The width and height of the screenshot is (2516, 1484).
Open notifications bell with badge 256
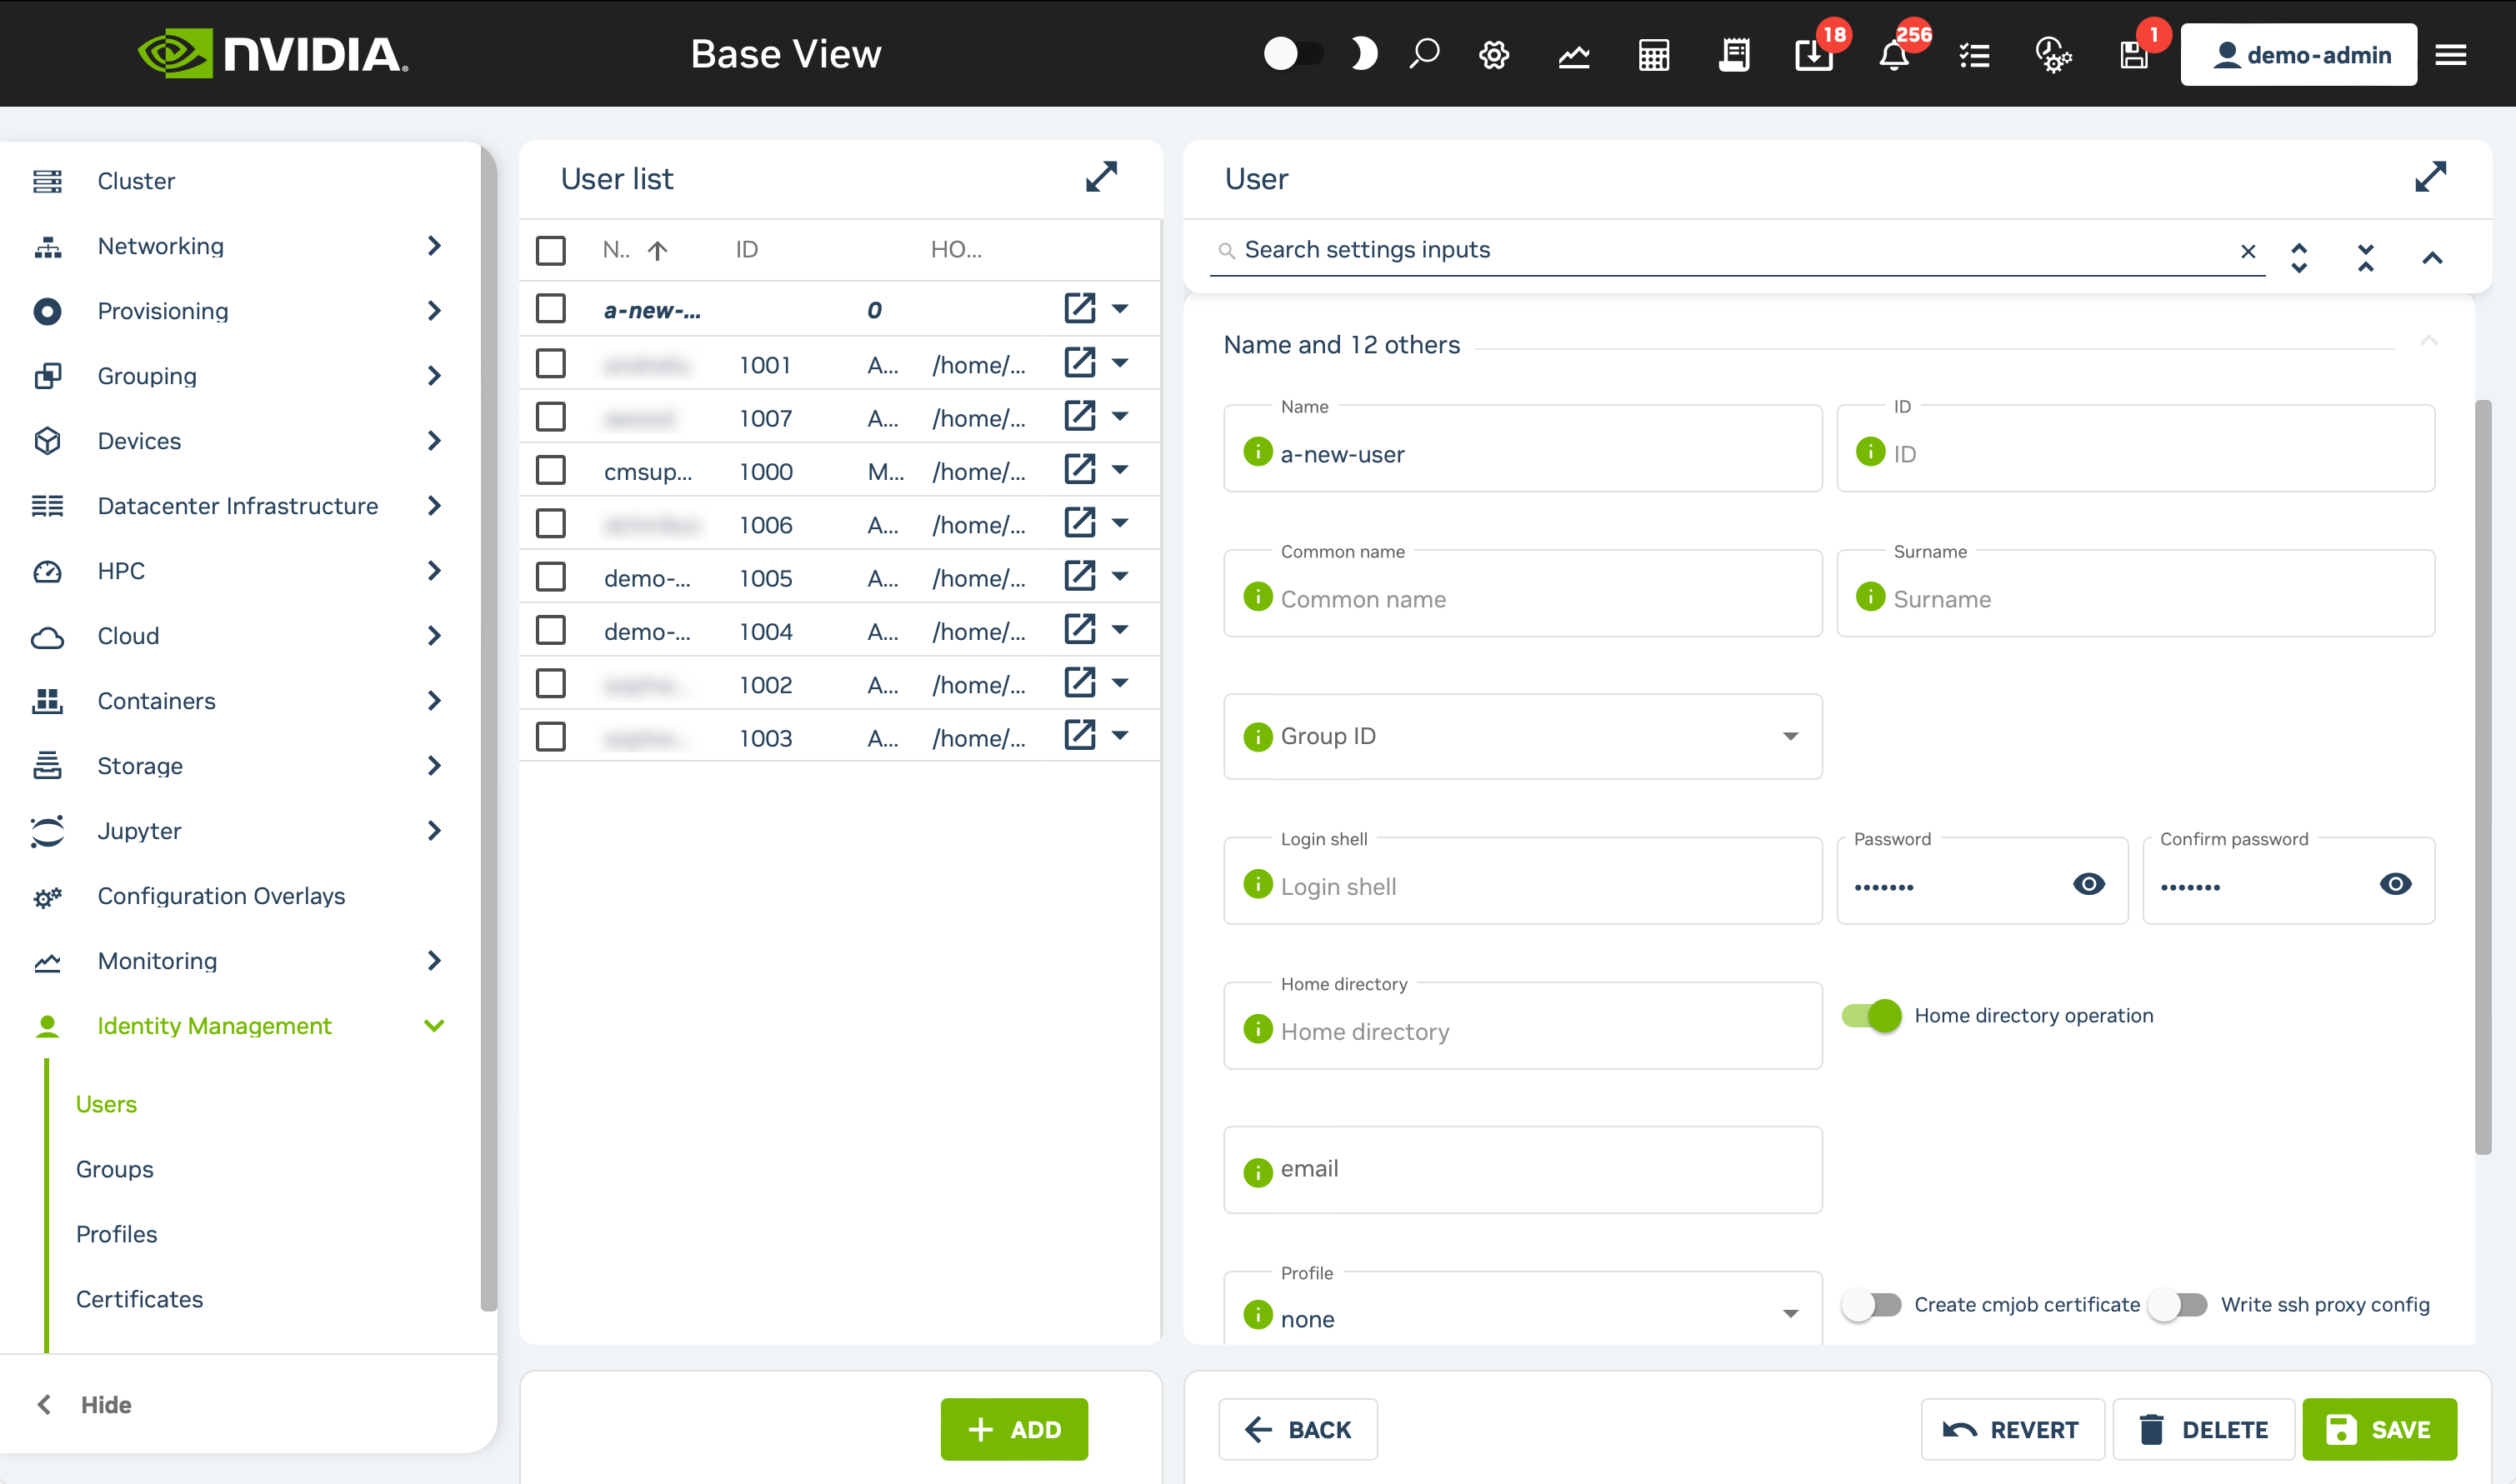[x=1894, y=55]
